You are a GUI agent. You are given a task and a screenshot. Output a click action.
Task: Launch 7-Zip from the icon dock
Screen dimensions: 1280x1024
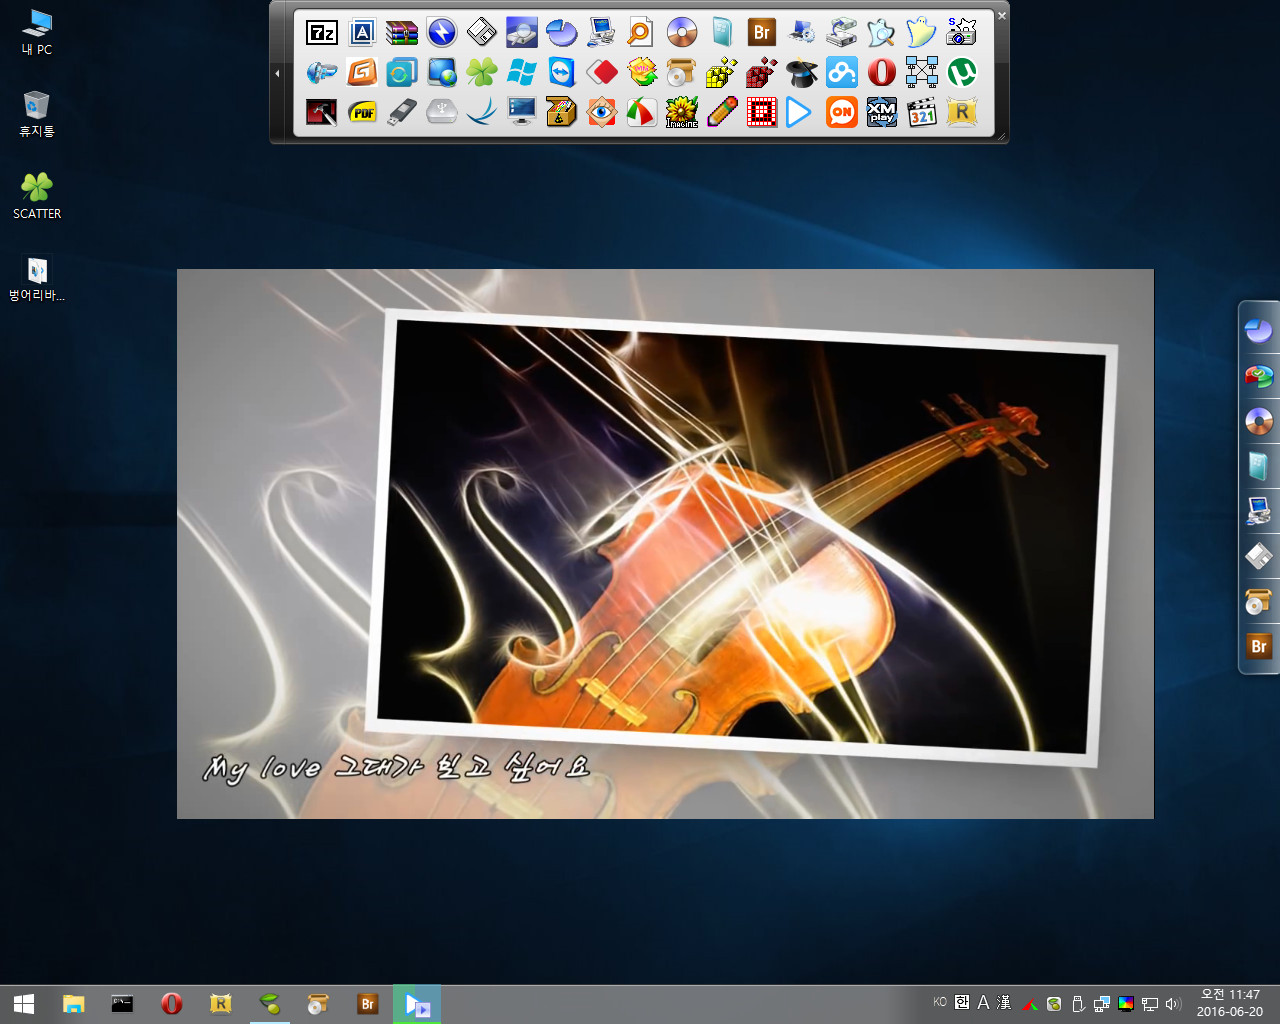coord(322,32)
